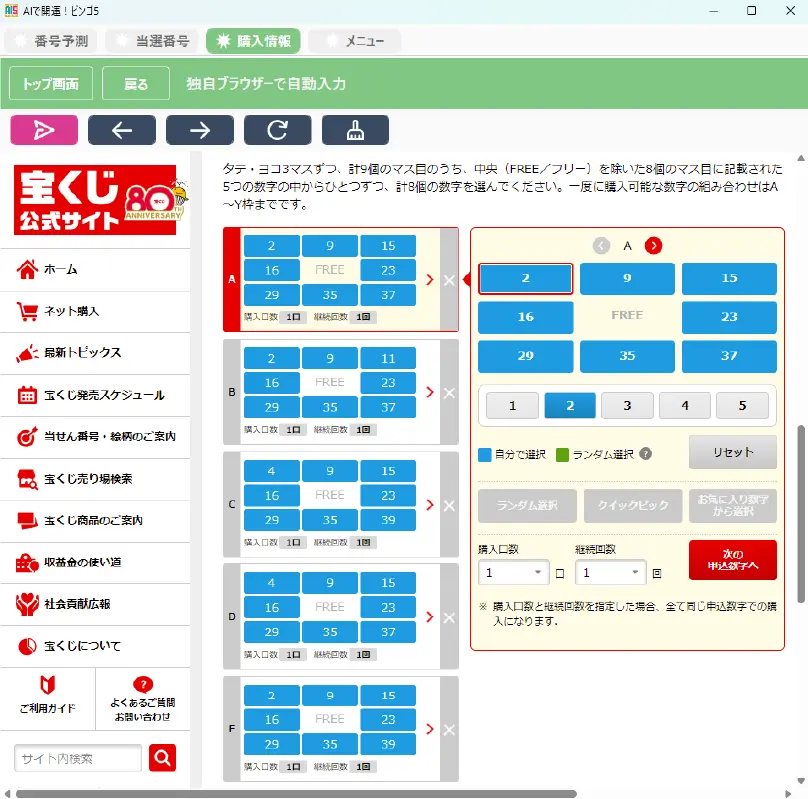Select row count 4 in the panel
Screen dimensions: 808x799
click(684, 406)
